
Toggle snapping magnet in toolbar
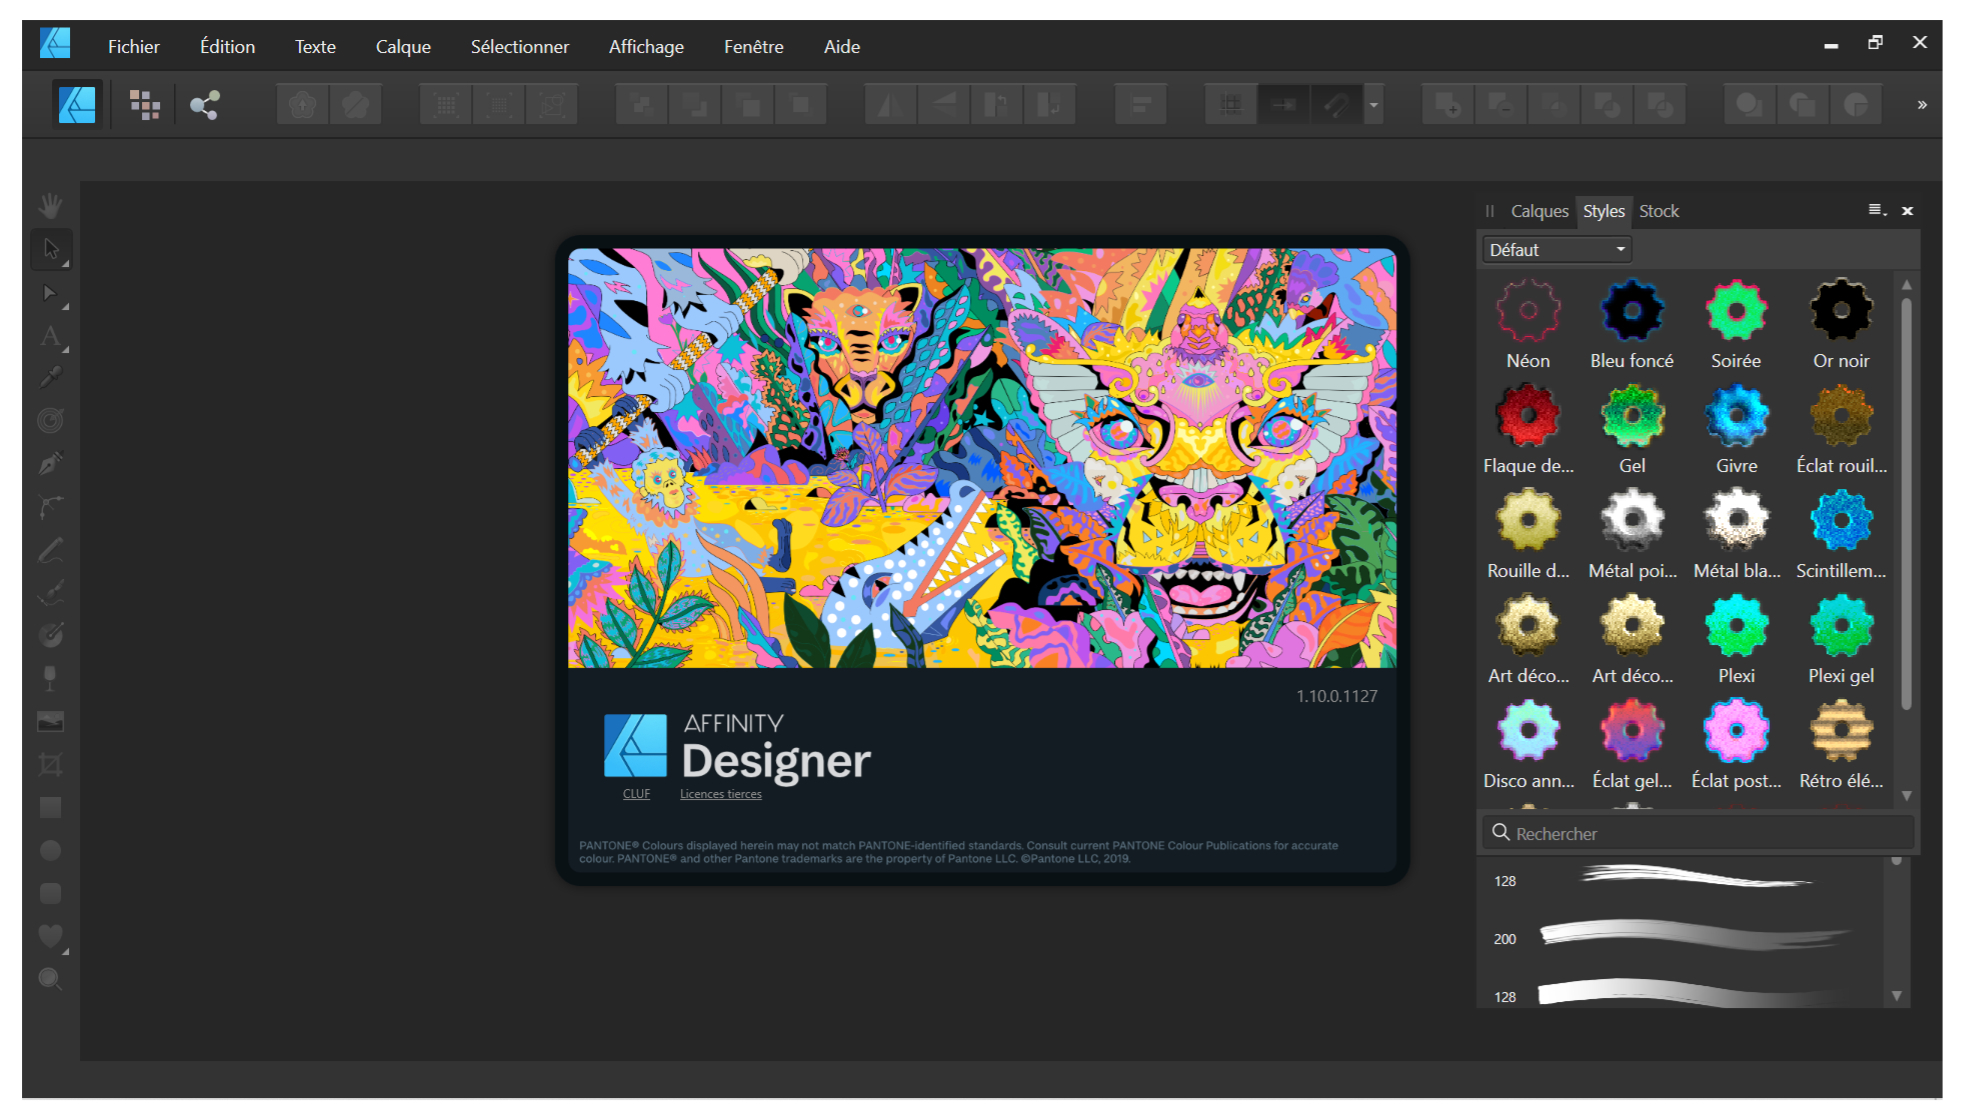coord(1336,105)
